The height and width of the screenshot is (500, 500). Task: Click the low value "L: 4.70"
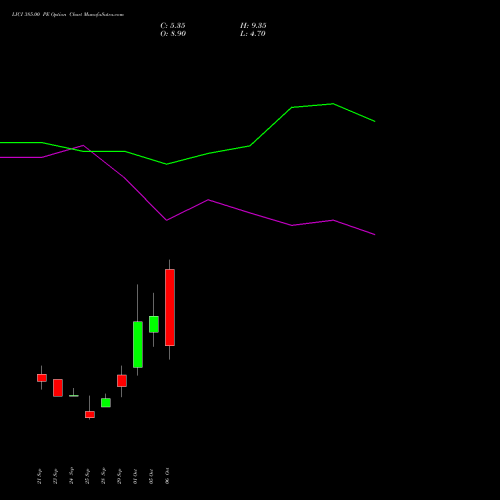click(253, 34)
